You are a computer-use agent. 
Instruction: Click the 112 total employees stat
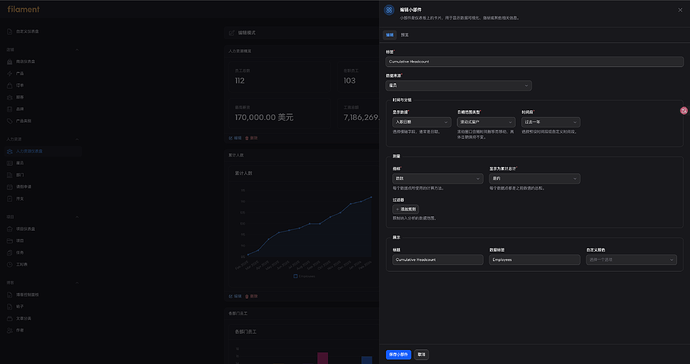240,81
